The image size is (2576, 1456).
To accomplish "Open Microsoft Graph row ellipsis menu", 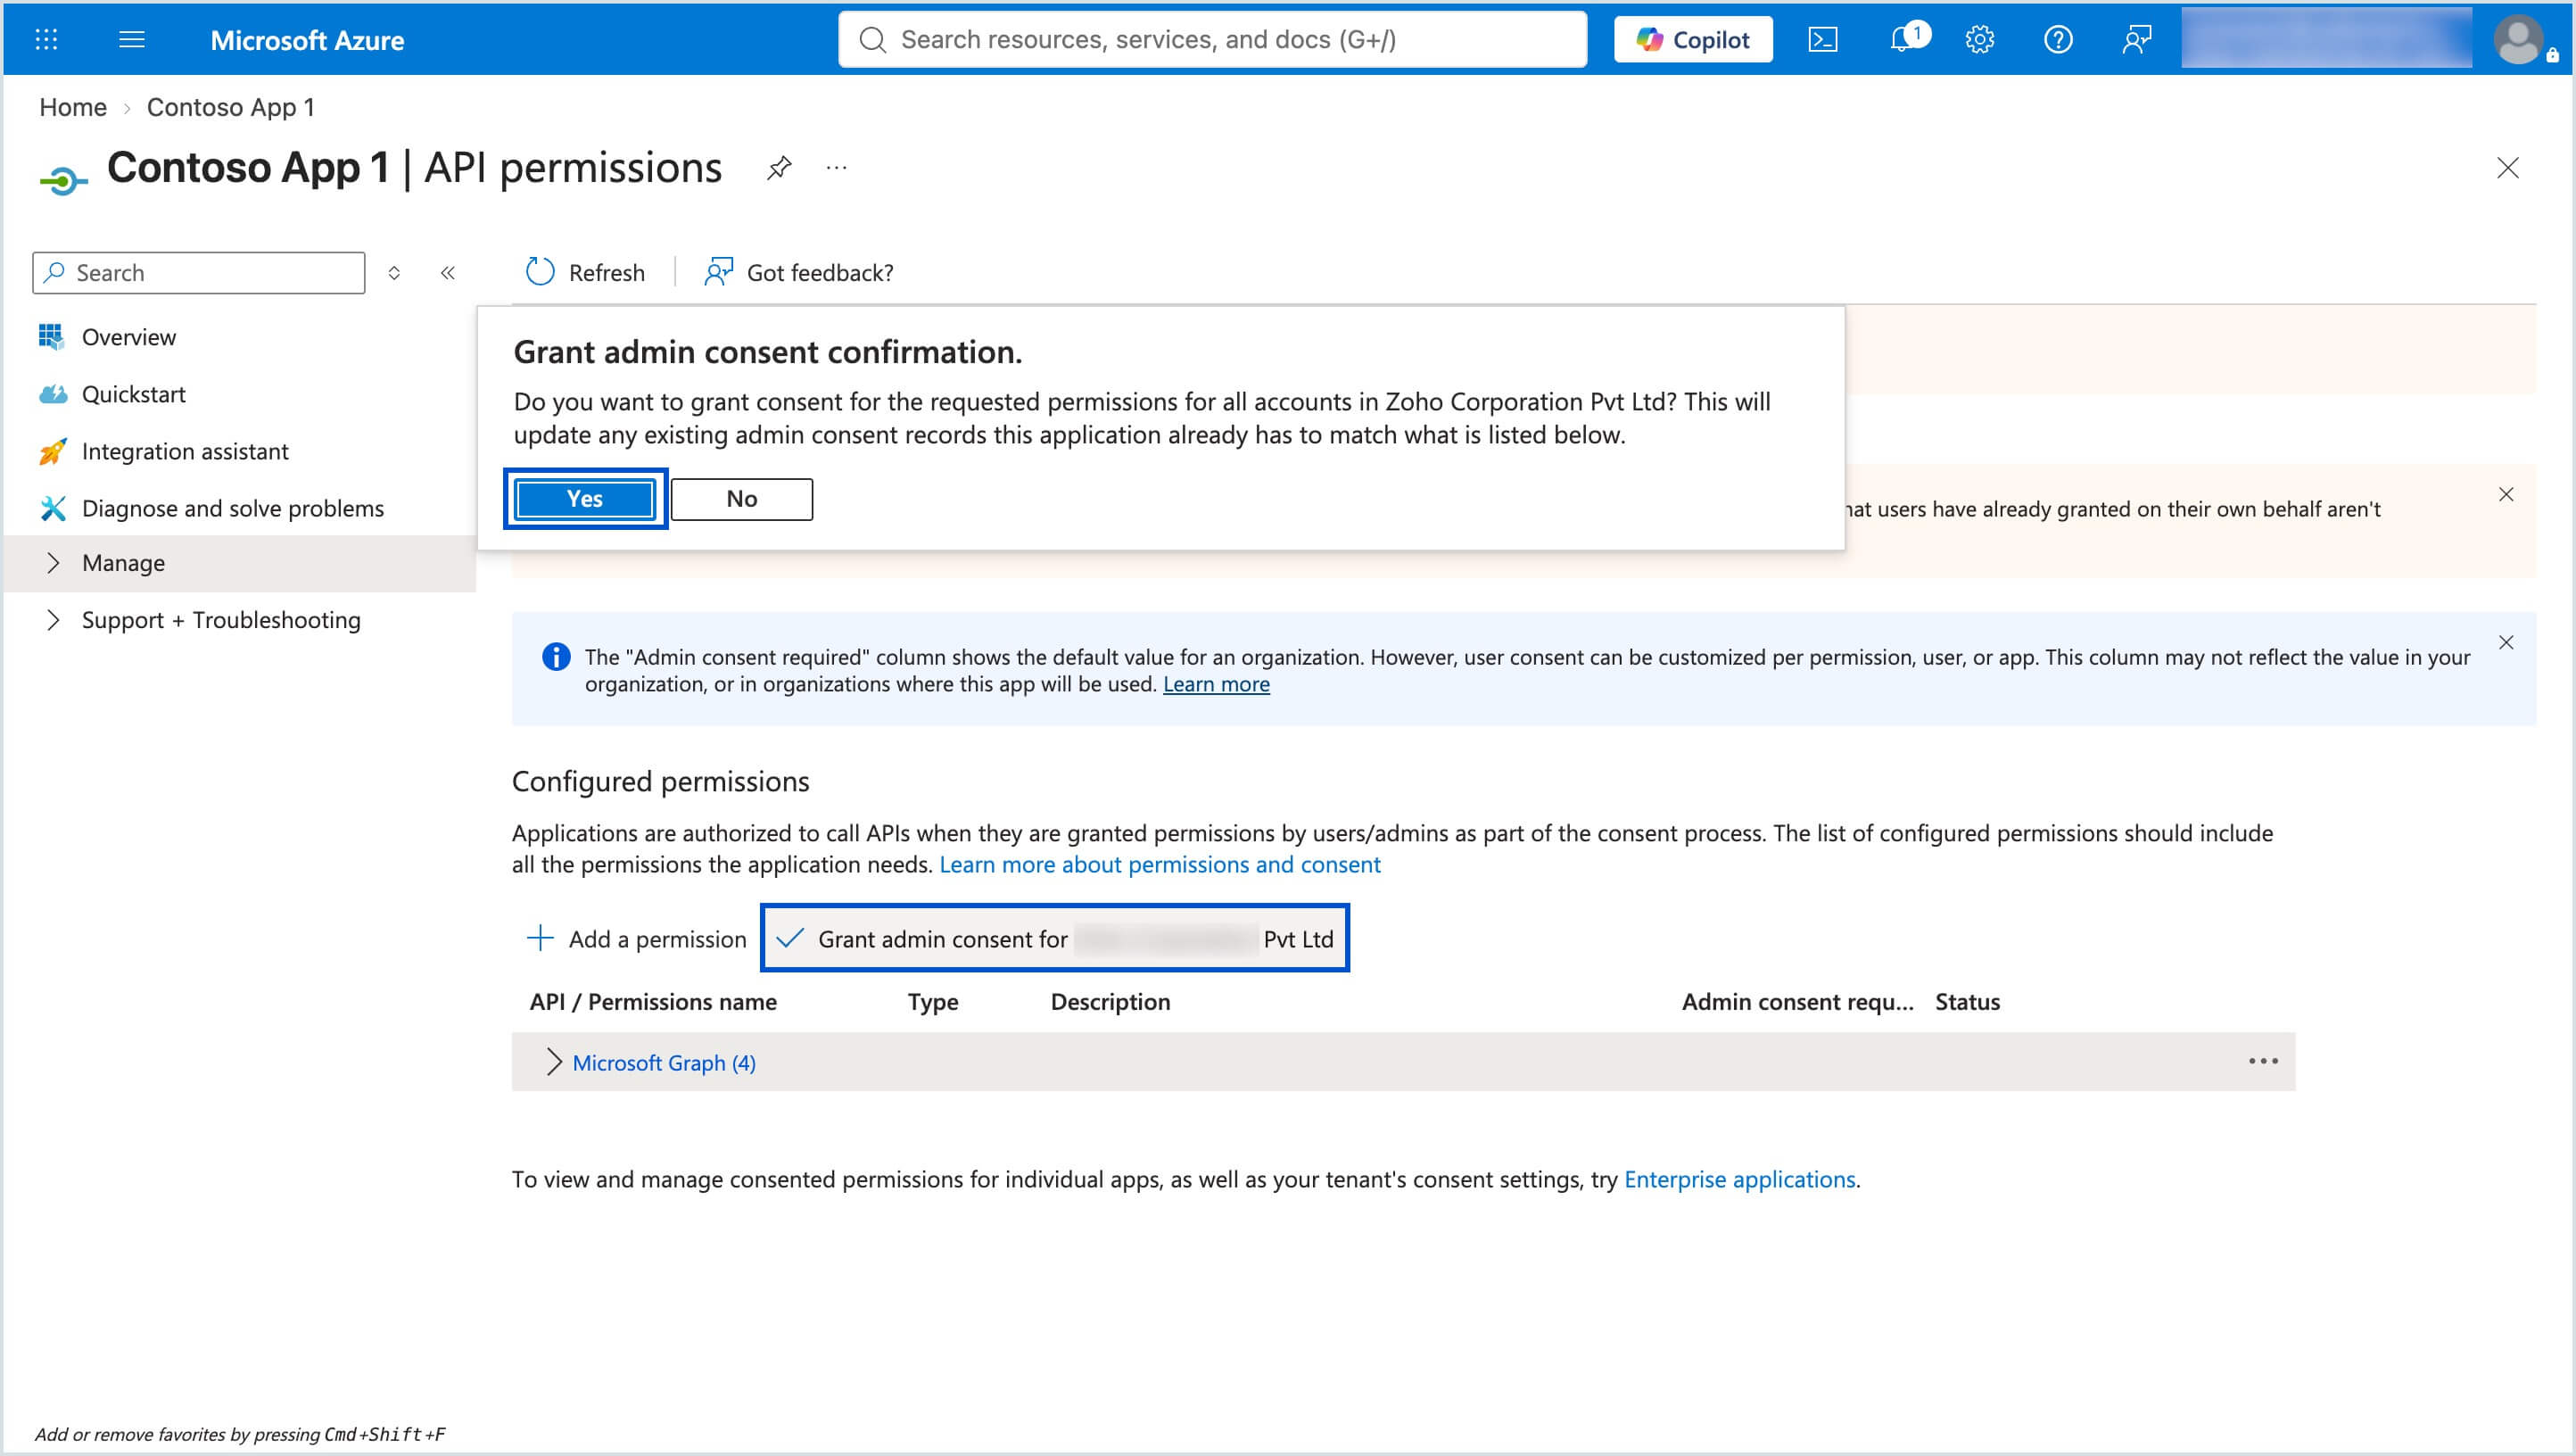I will (2263, 1061).
